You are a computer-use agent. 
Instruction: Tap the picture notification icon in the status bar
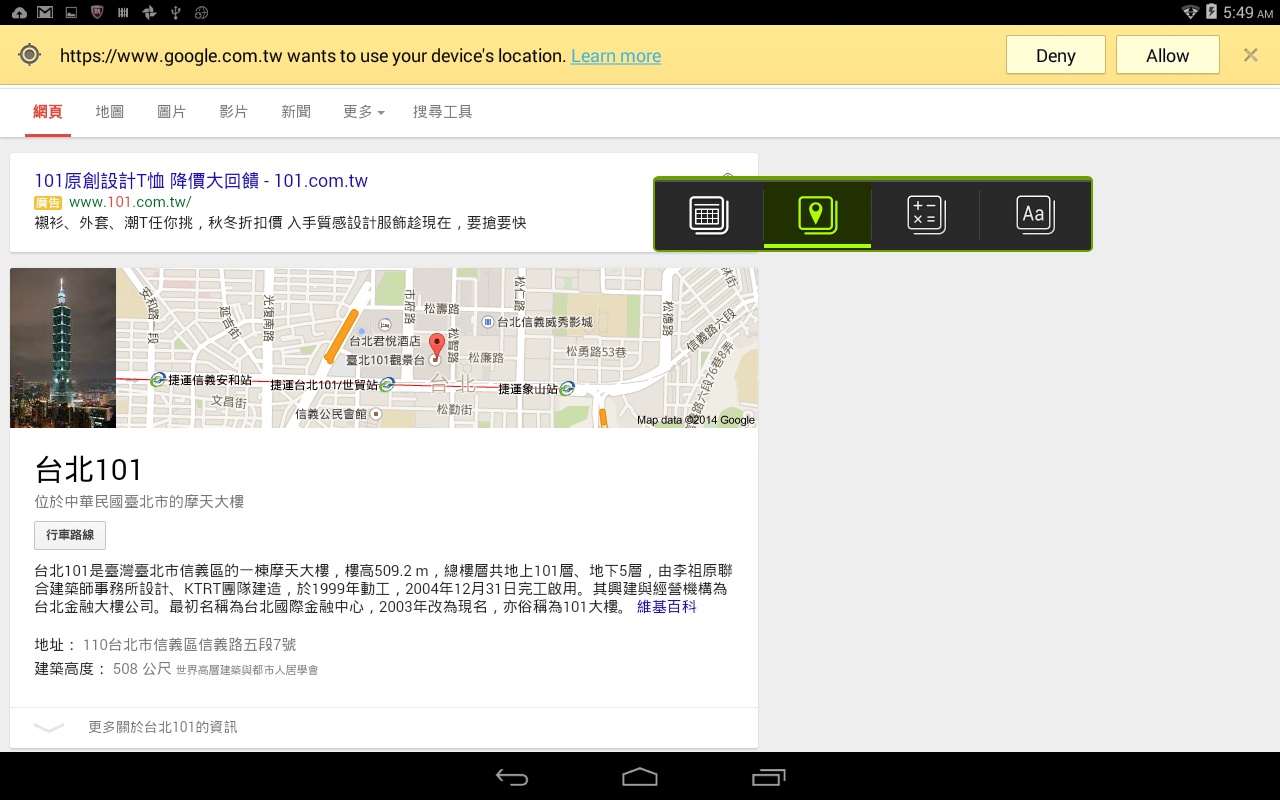pos(71,12)
